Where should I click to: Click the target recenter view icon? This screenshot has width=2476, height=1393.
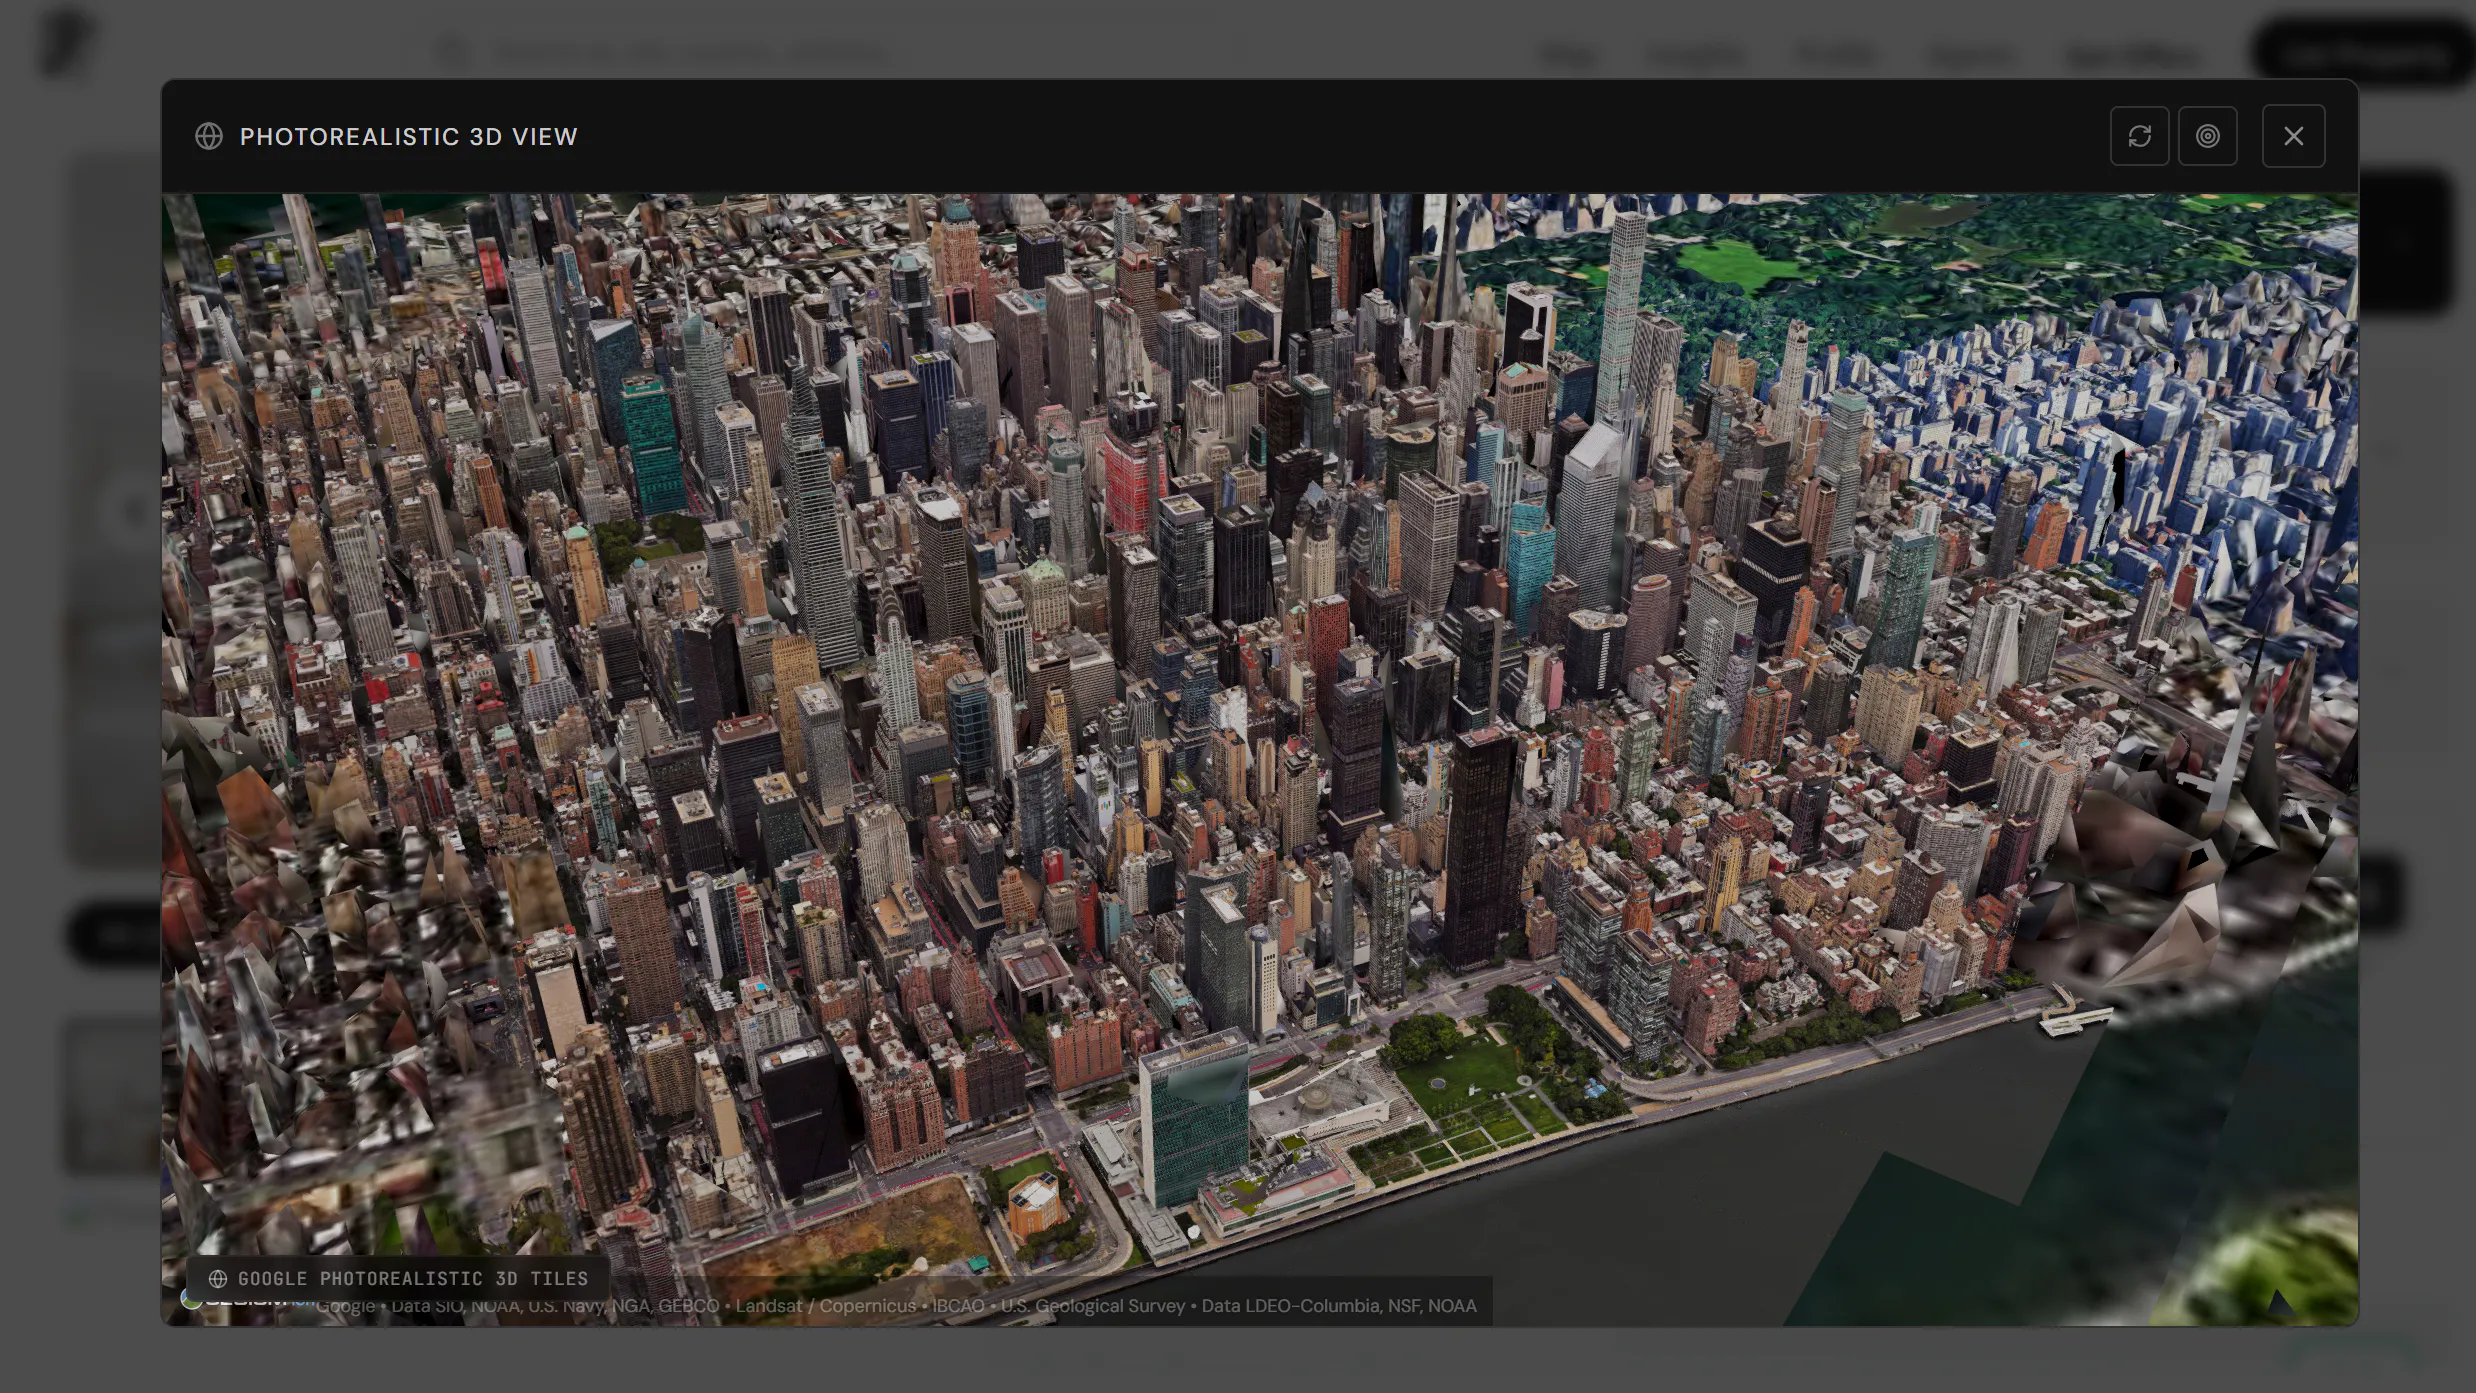(x=2208, y=136)
